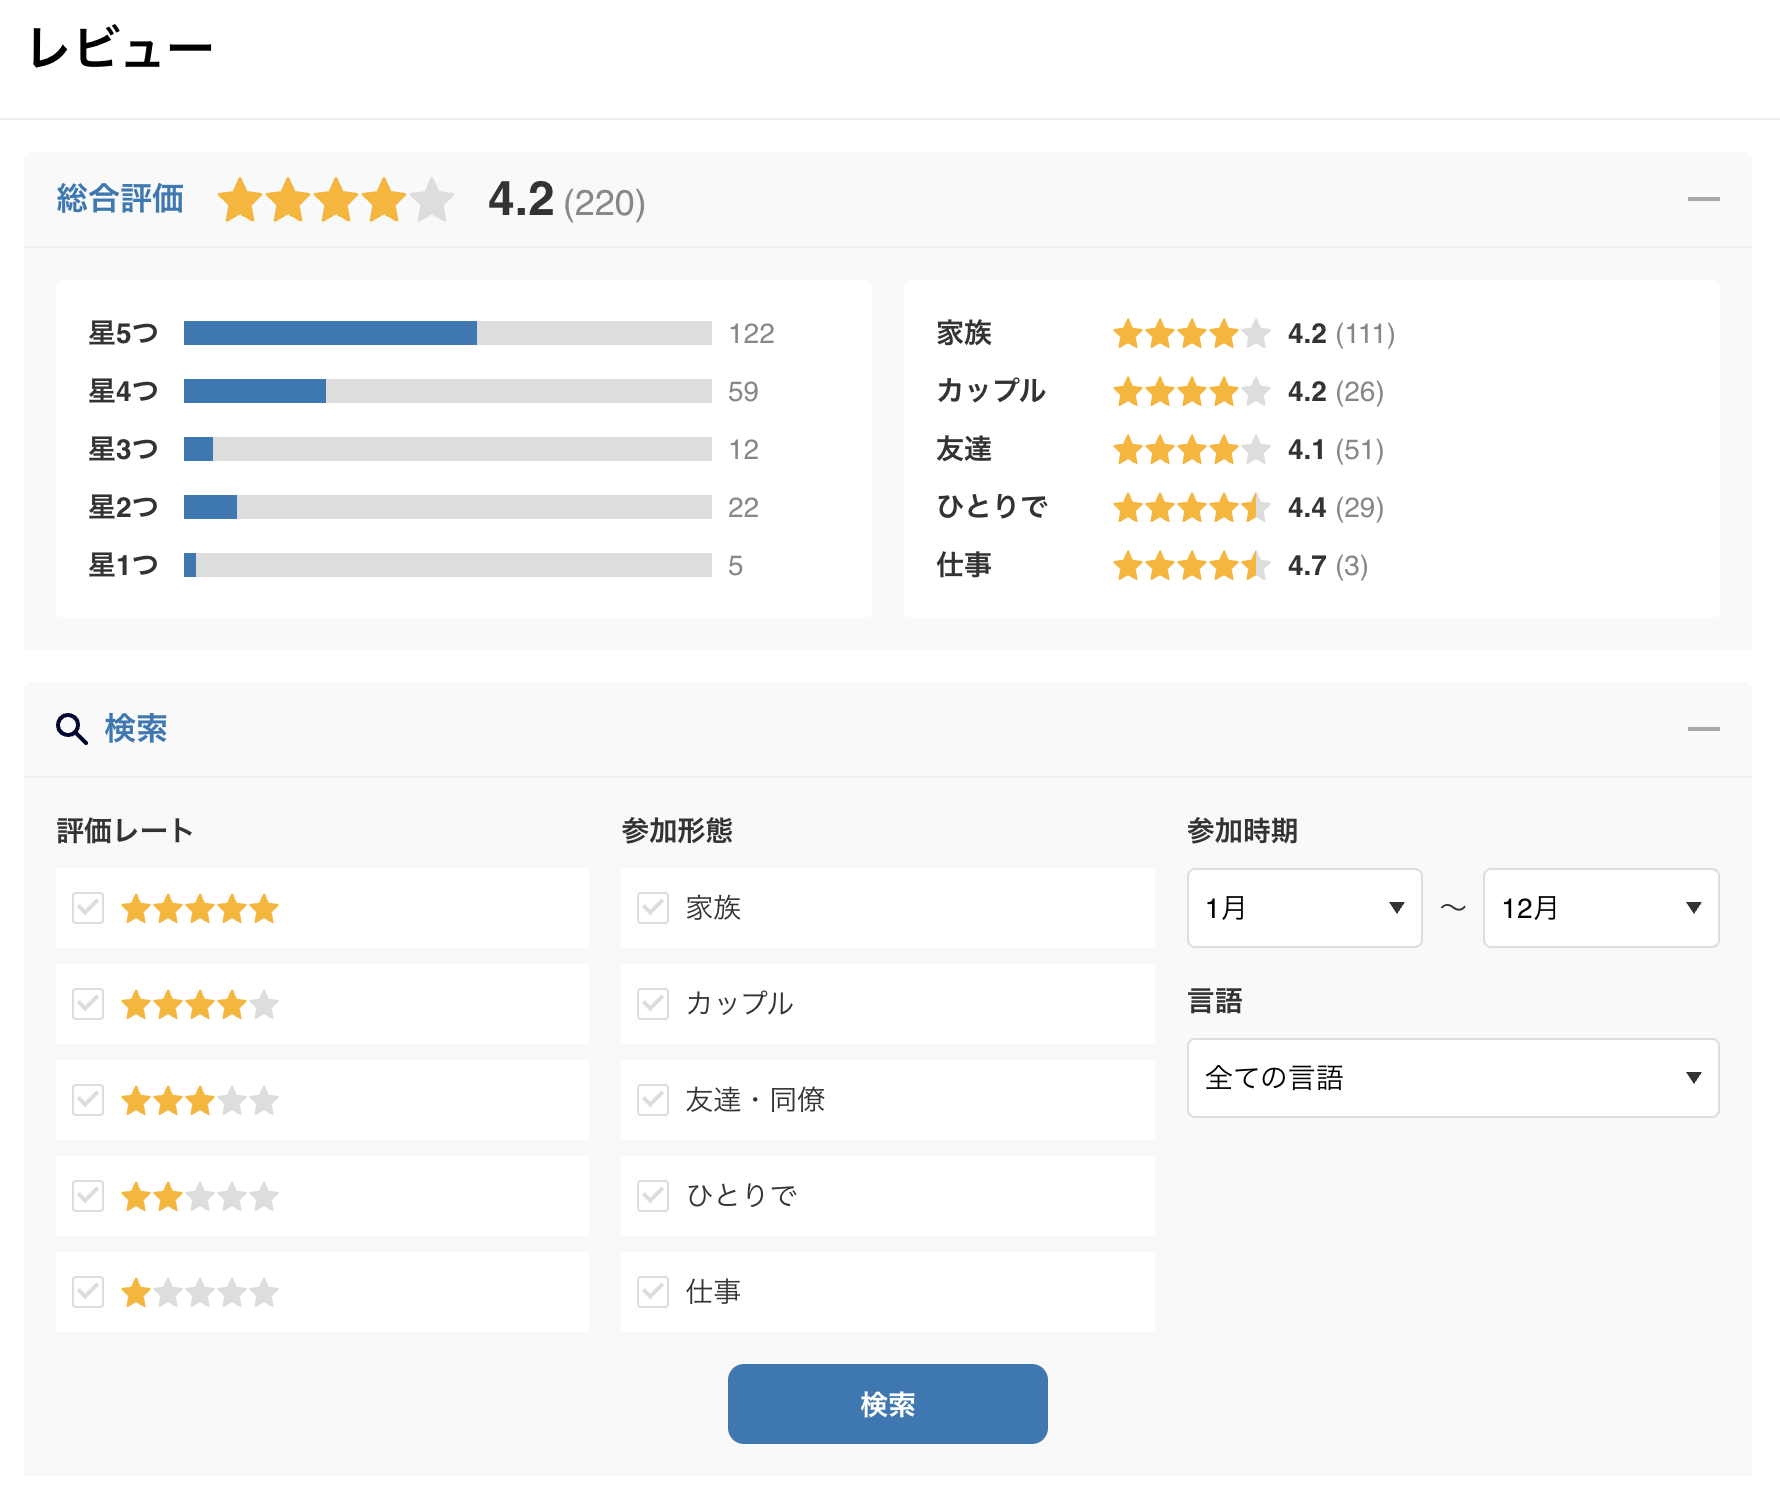This screenshot has height=1504, width=1780.
Task: Toggle the 5-star rating checkbox
Action: (88, 909)
